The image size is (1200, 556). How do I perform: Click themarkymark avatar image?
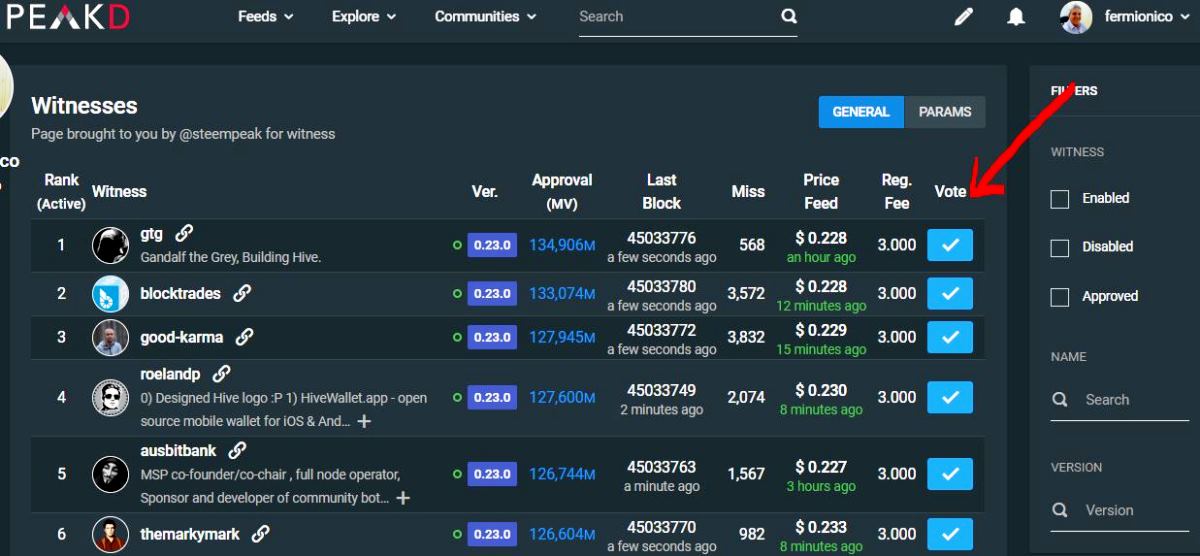(110, 534)
